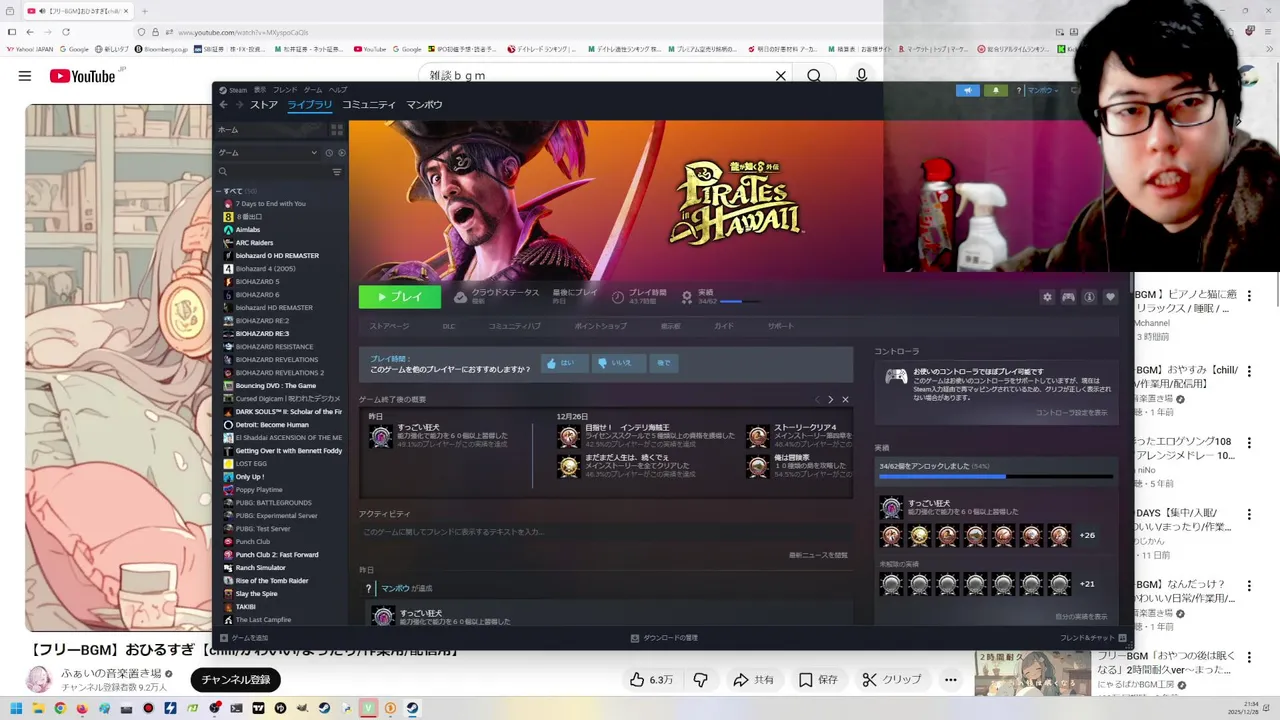The image size is (1280, 720).
Task: Click the YouTube 共有 share button
Action: [x=753, y=680]
